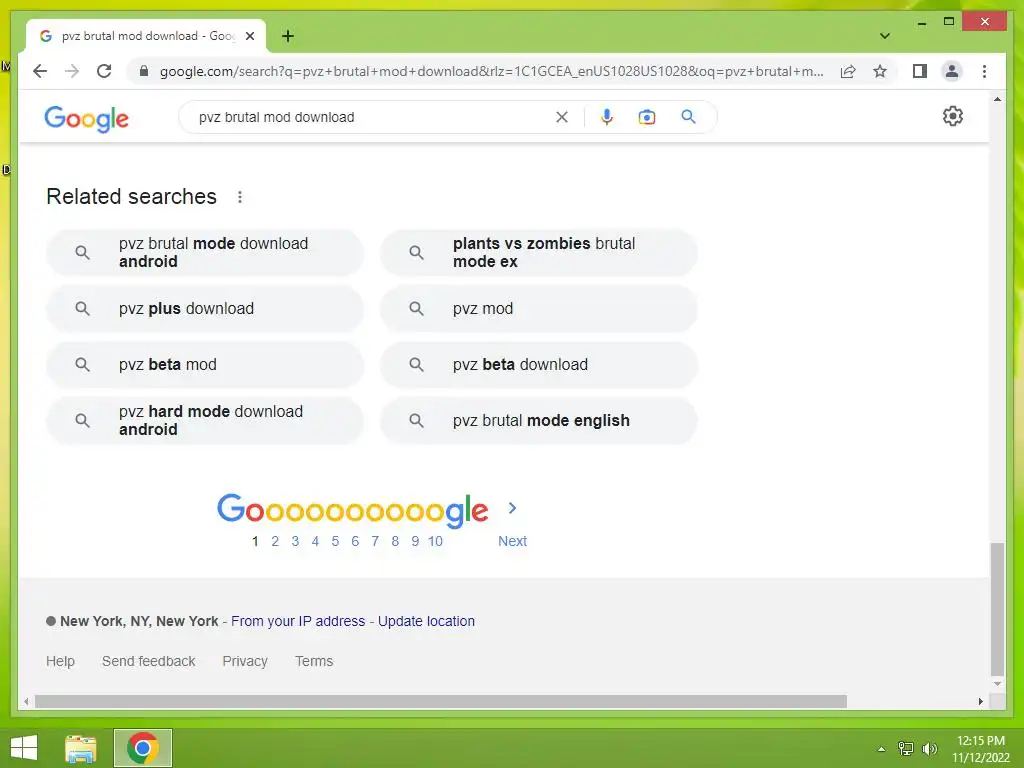1024x768 pixels.
Task: Open the volume speaker tray icon
Action: [929, 748]
